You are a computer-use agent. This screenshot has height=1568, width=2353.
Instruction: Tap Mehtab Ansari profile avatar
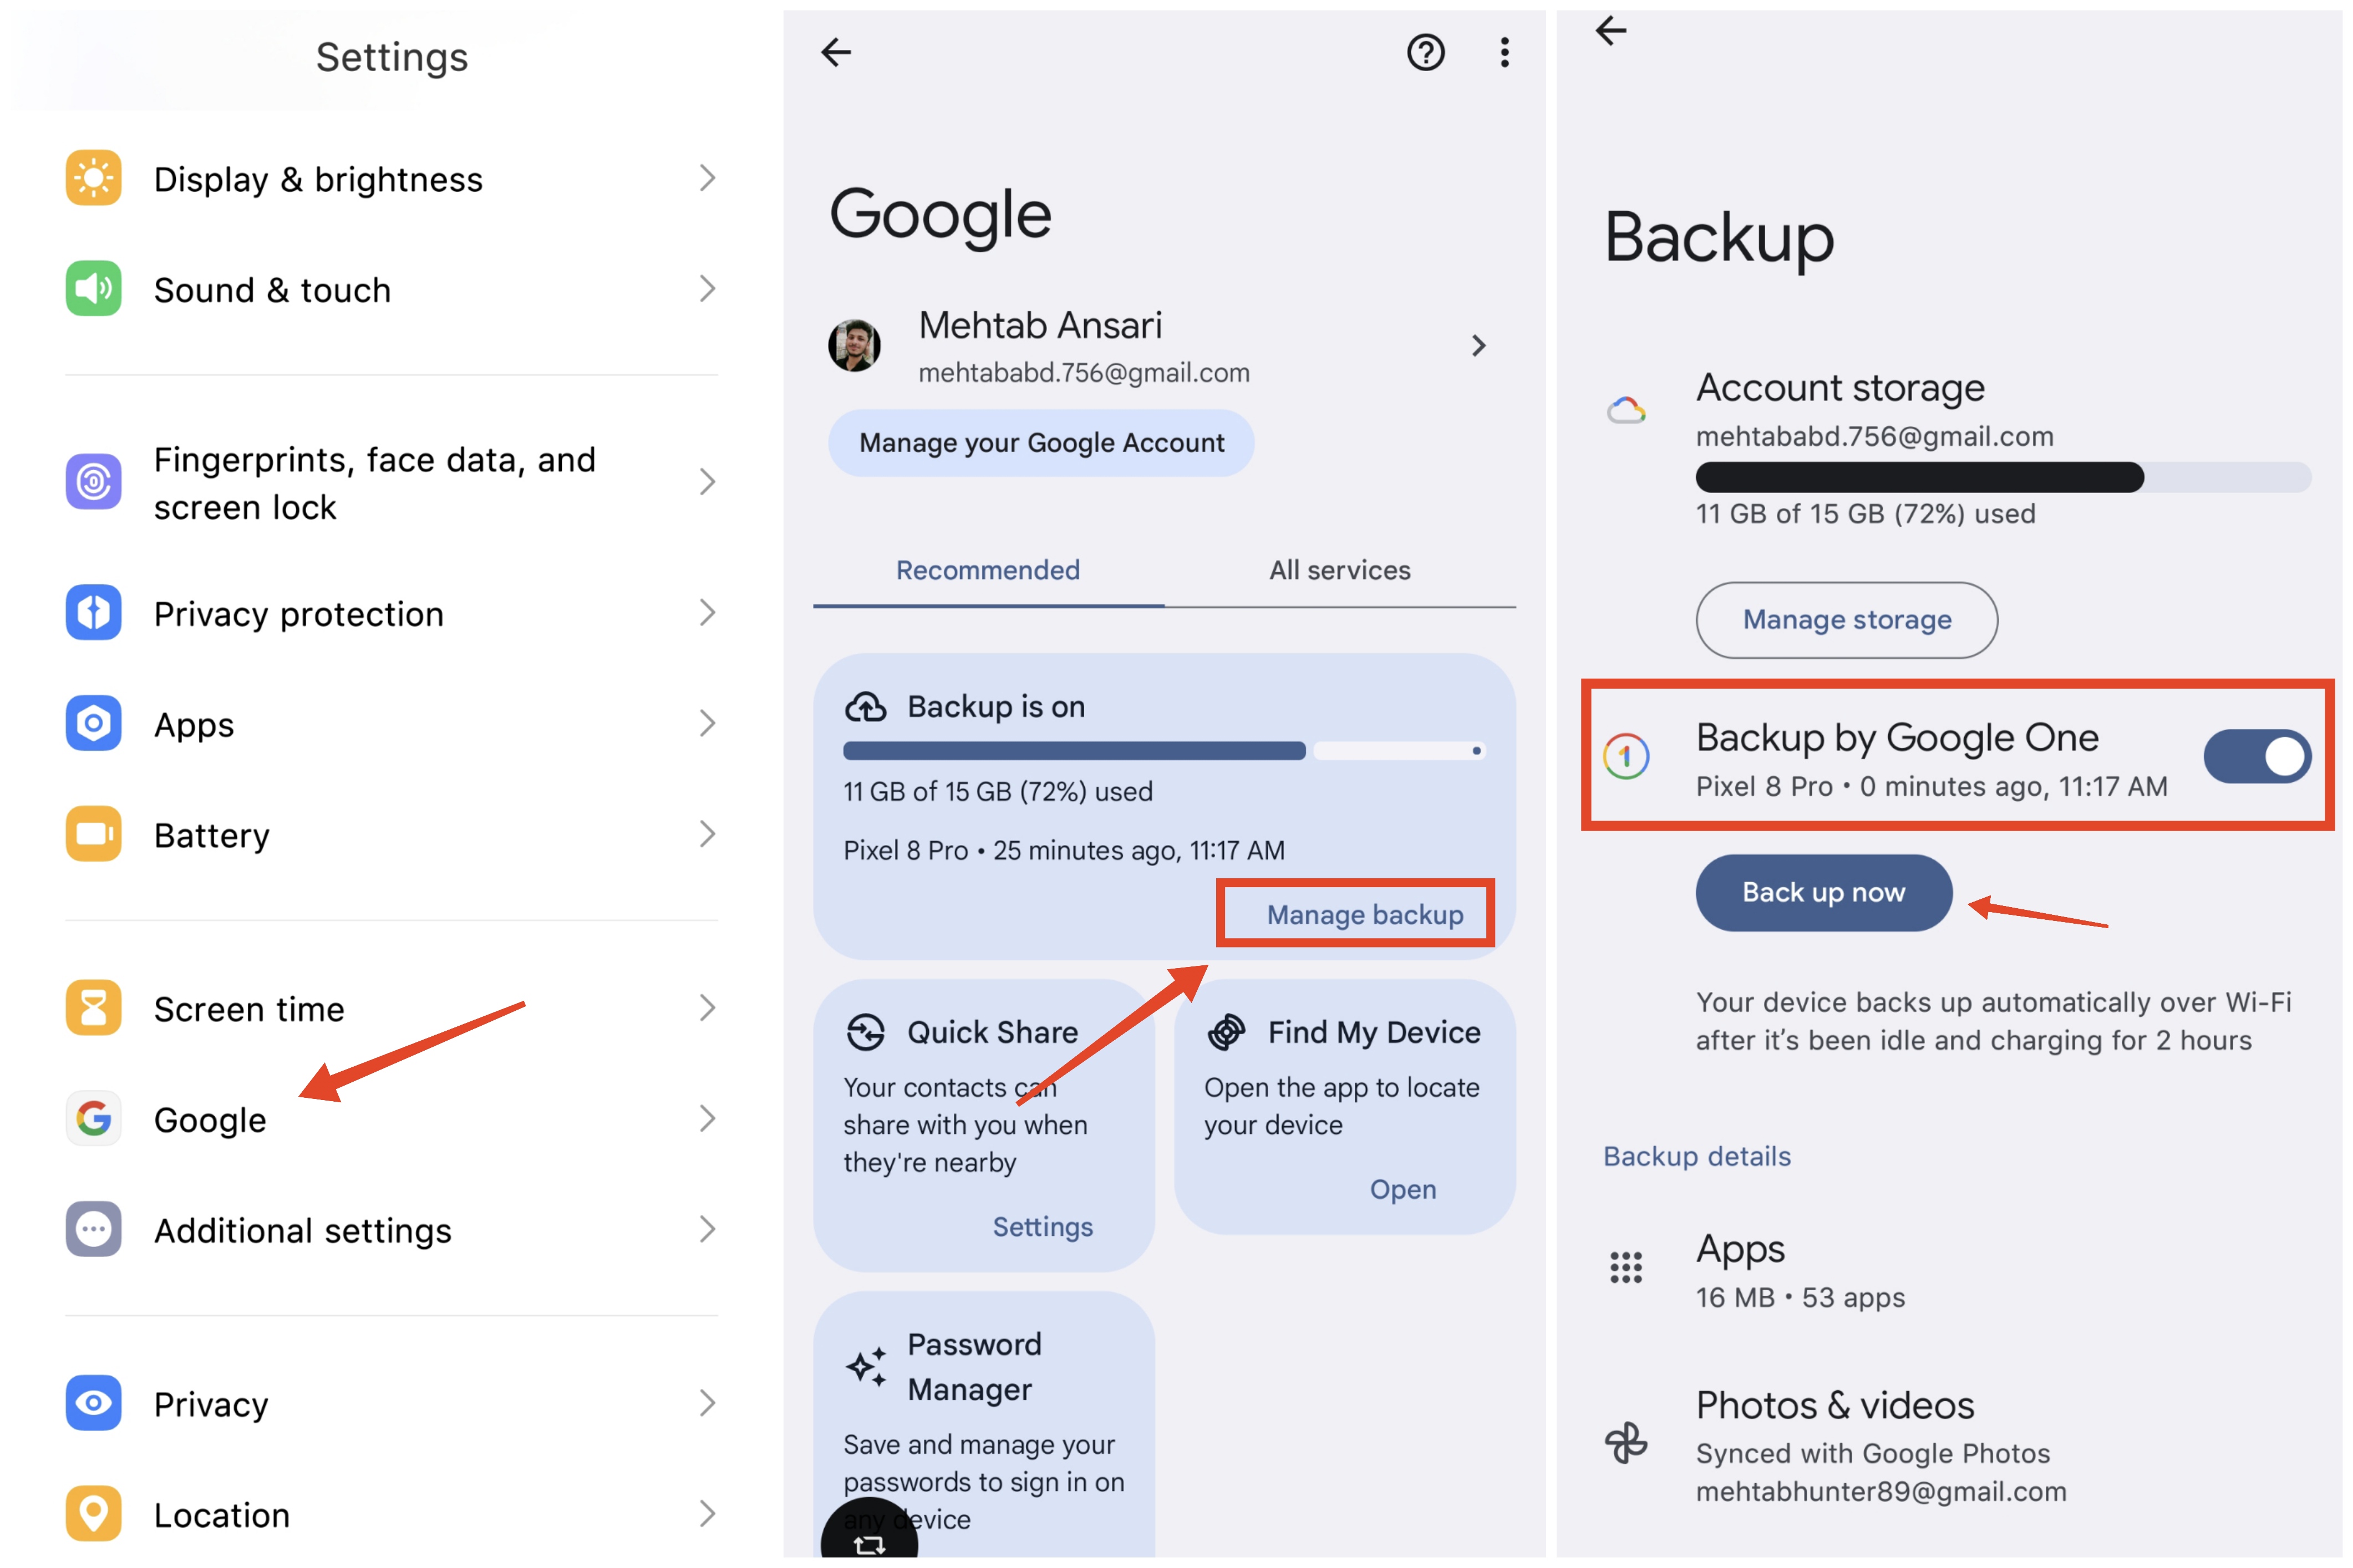(x=854, y=346)
